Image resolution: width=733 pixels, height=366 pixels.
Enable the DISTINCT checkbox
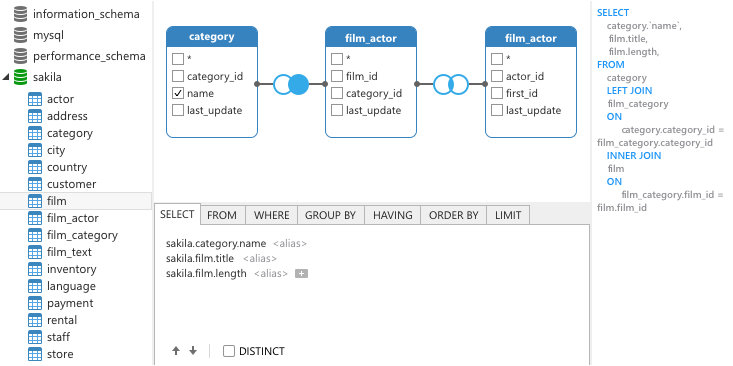click(x=229, y=351)
